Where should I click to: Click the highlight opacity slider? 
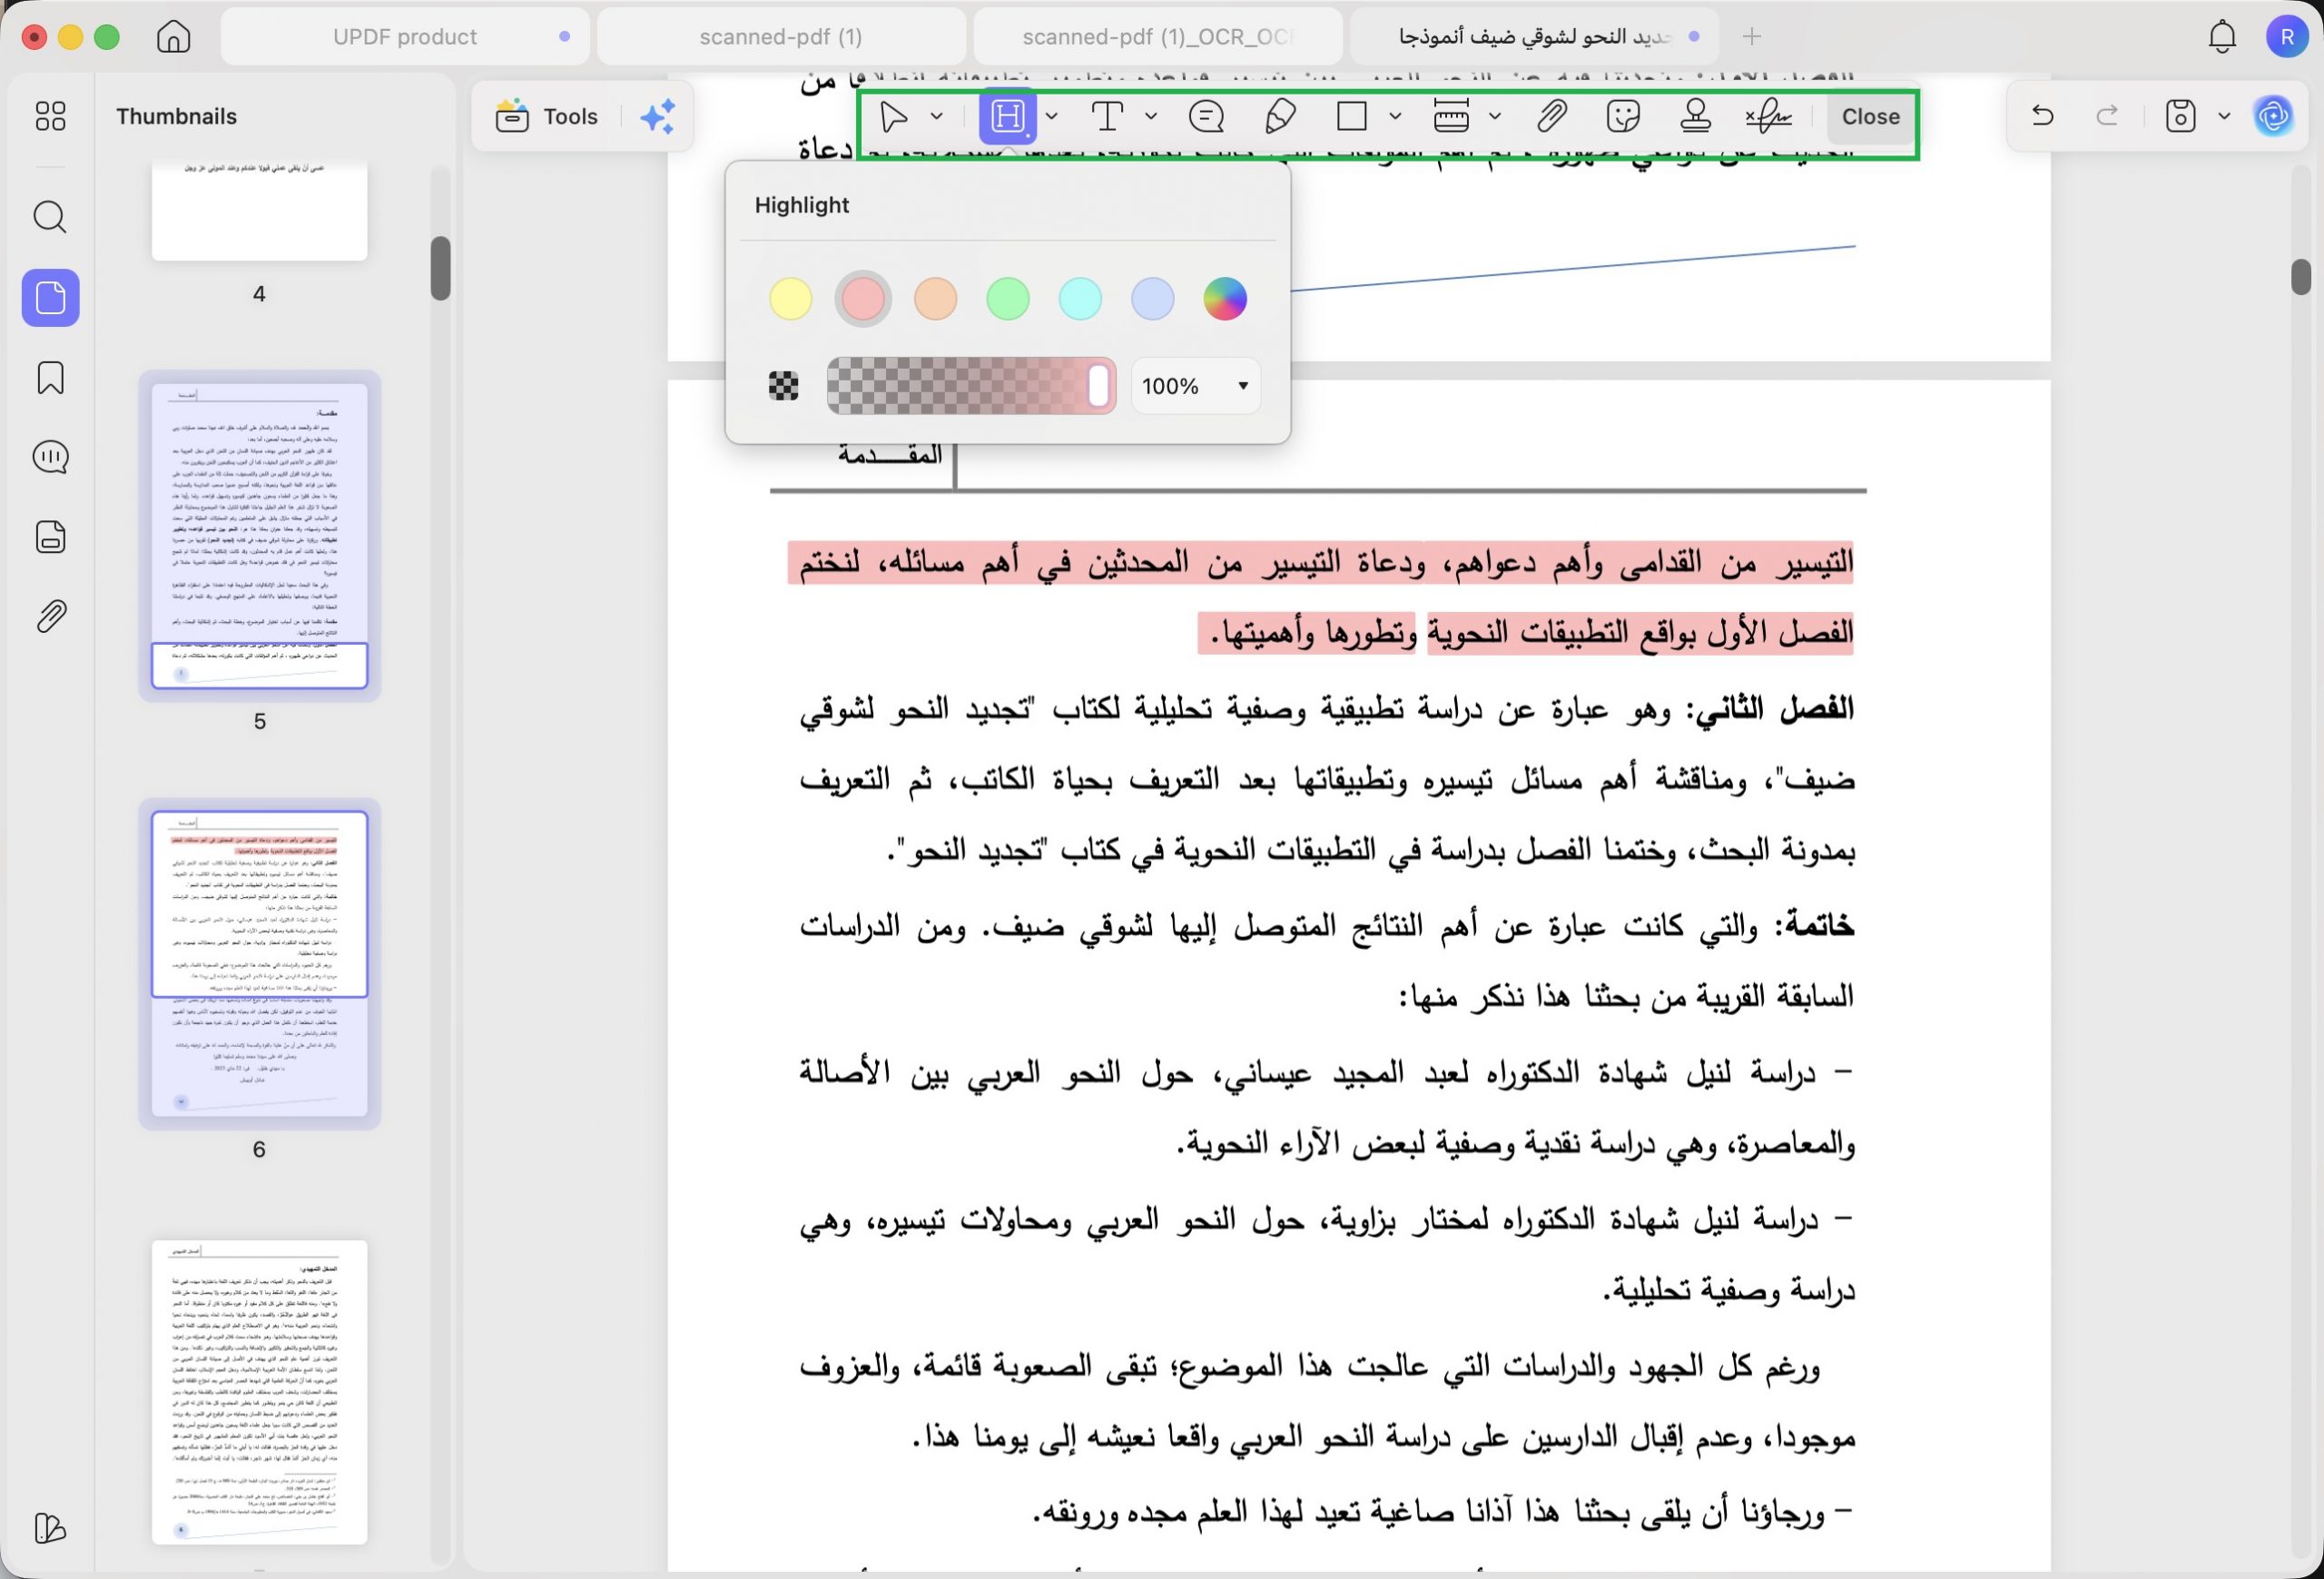[x=971, y=386]
